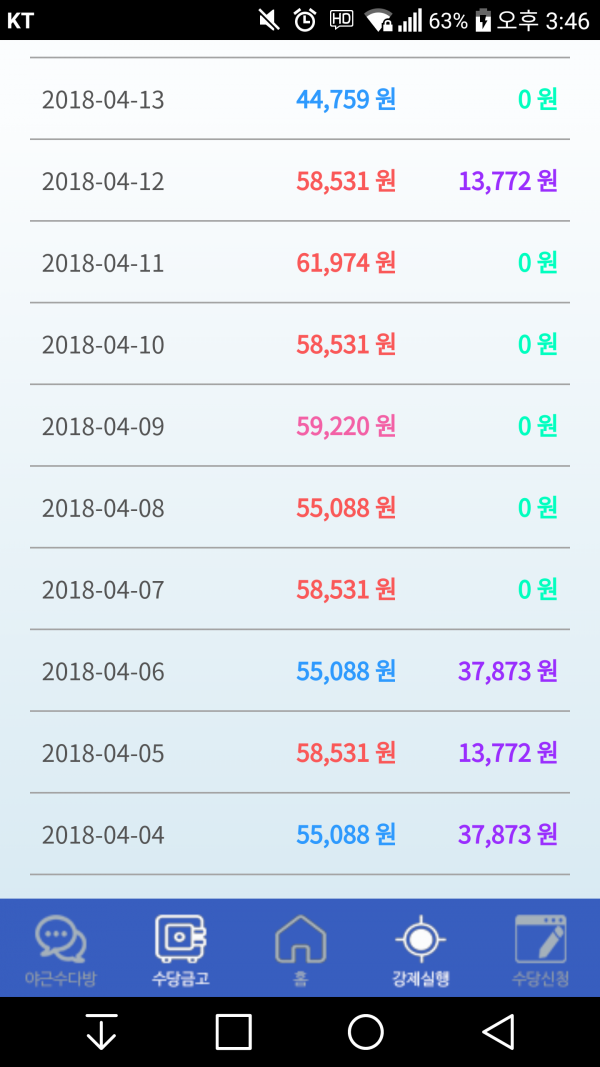Viewport: 600px width, 1067px height.
Task: Tap the 13,772 원 amount for 2018-04-12
Action: (x=508, y=181)
